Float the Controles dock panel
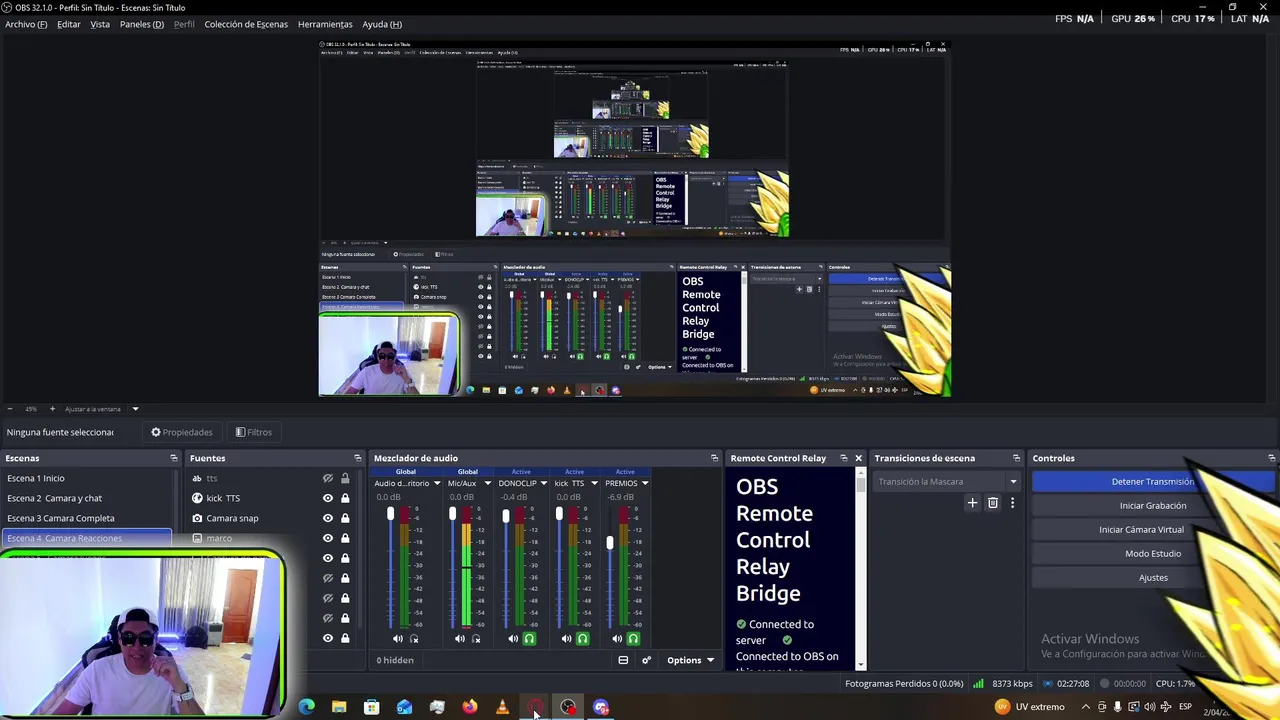The image size is (1280, 720). click(1272, 458)
